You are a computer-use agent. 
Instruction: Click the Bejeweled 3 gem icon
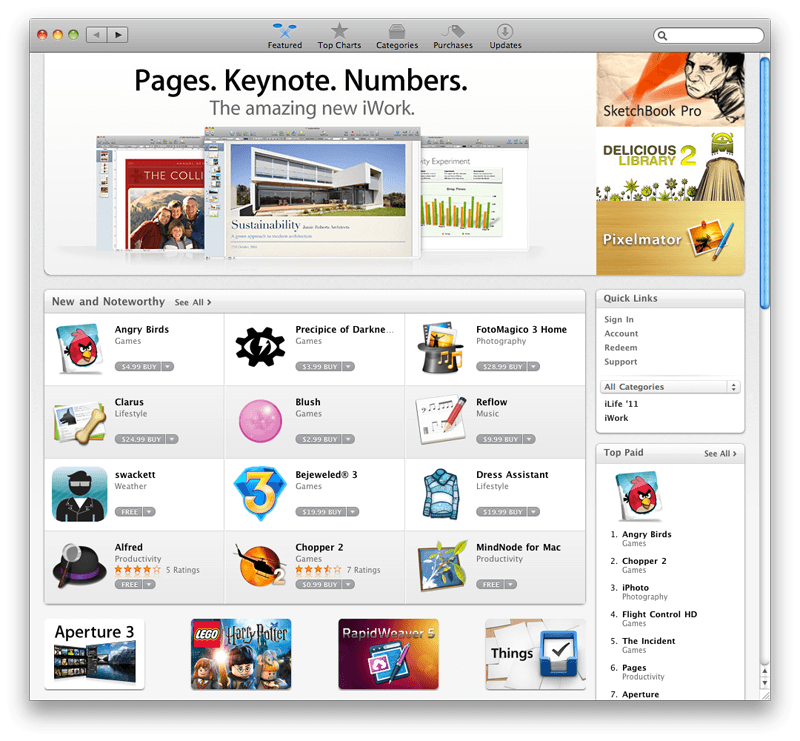[260, 493]
